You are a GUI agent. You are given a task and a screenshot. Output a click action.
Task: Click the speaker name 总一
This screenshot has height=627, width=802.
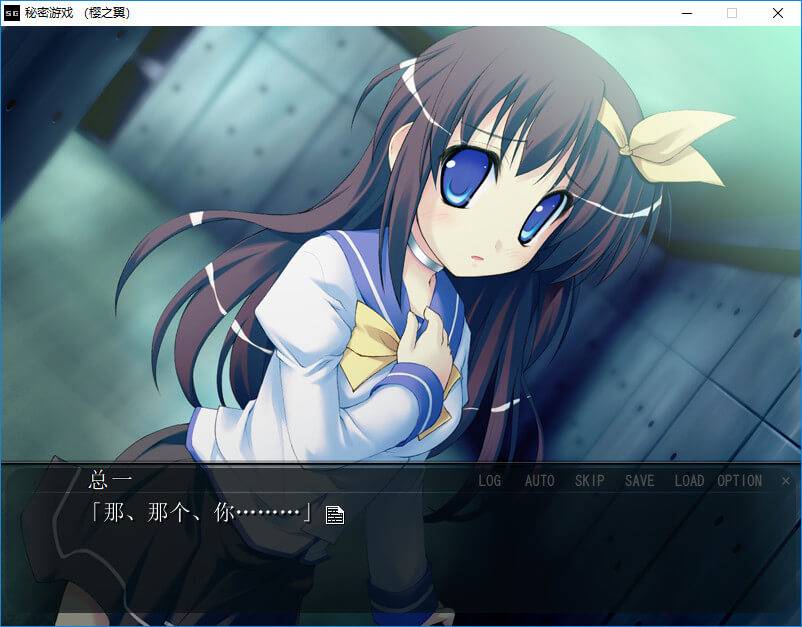[110, 480]
